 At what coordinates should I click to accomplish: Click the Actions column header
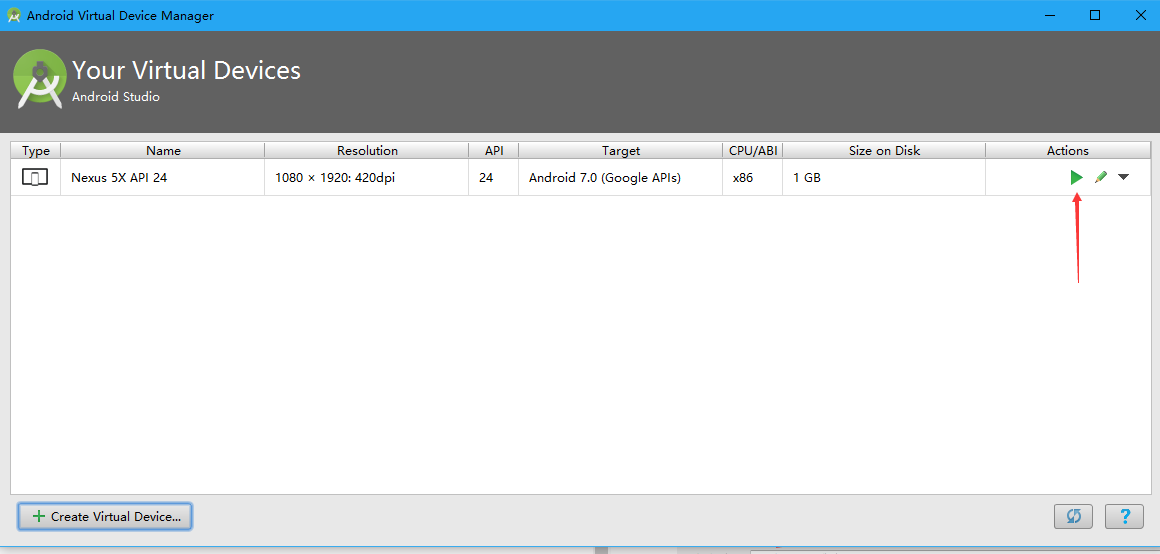1068,150
